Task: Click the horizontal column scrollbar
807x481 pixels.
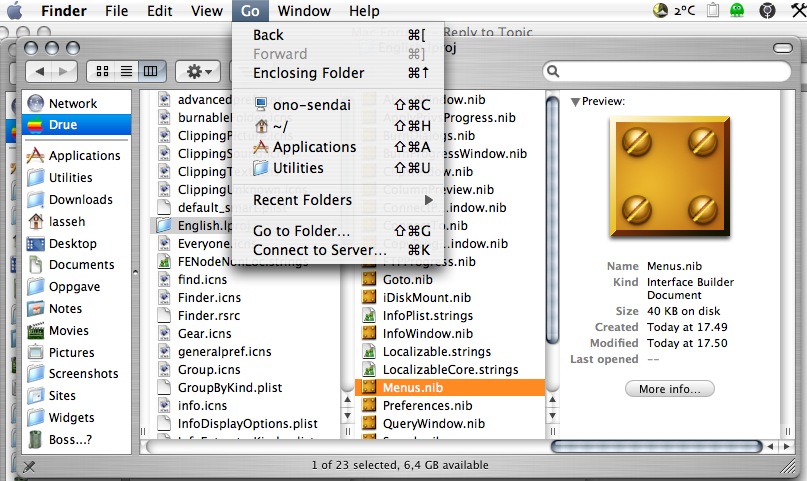Action: 657,447
